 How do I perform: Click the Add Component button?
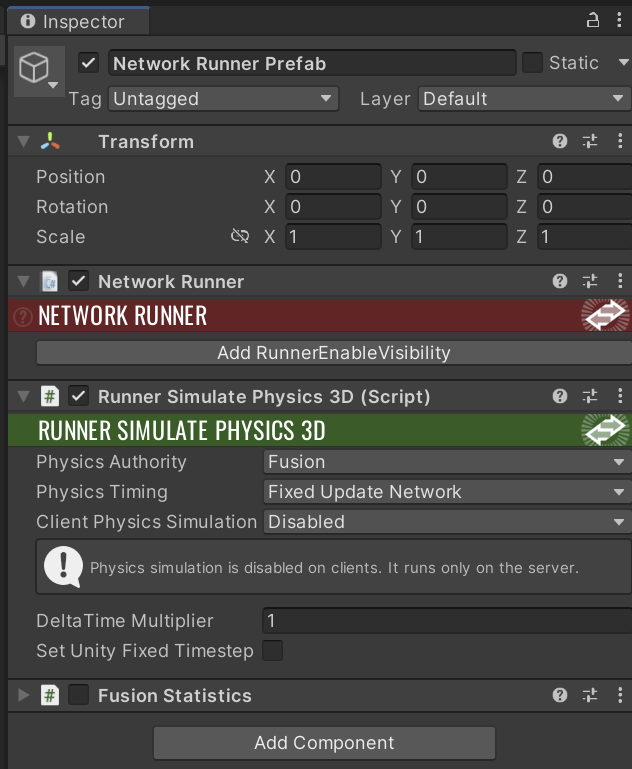tap(324, 743)
